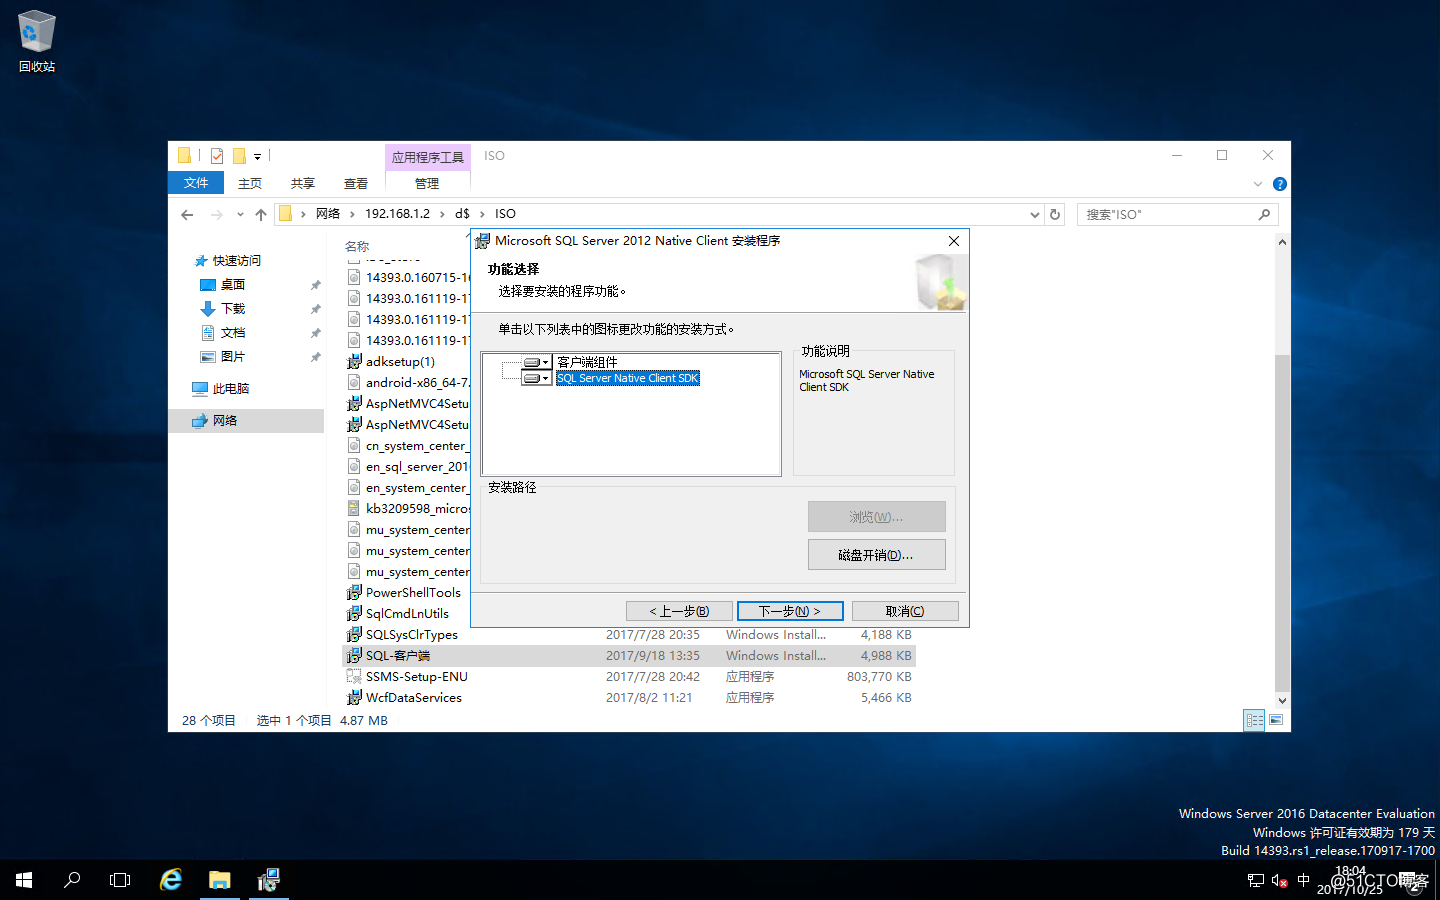Select the adksetup(1) file icon

point(354,362)
